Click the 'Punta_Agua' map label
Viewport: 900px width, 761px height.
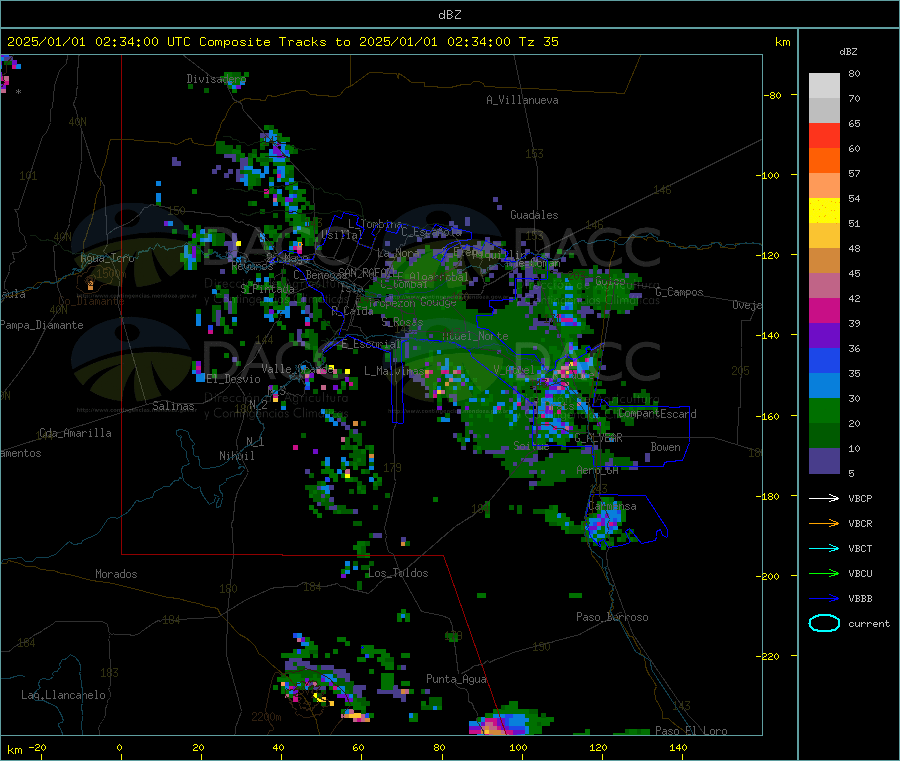(x=456, y=679)
